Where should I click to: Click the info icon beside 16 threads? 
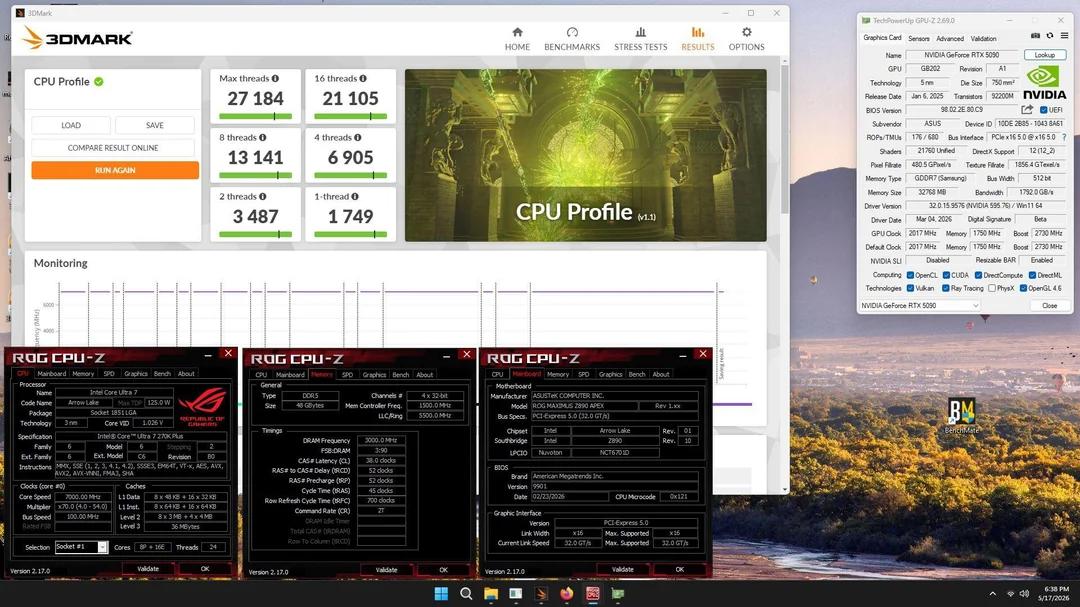coord(363,79)
